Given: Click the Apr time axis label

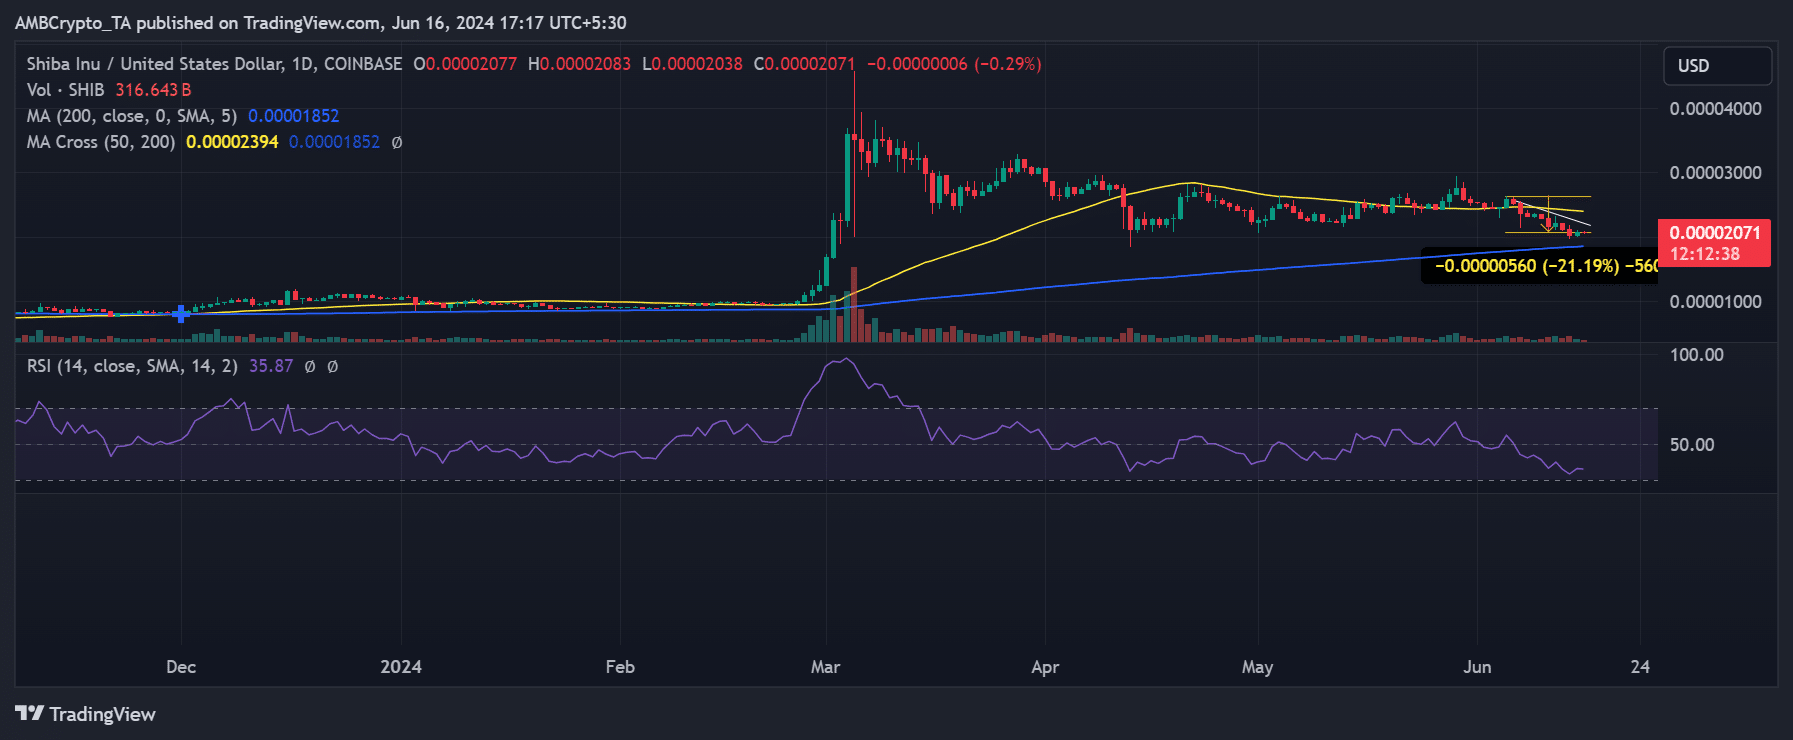Looking at the screenshot, I should pos(1045,667).
